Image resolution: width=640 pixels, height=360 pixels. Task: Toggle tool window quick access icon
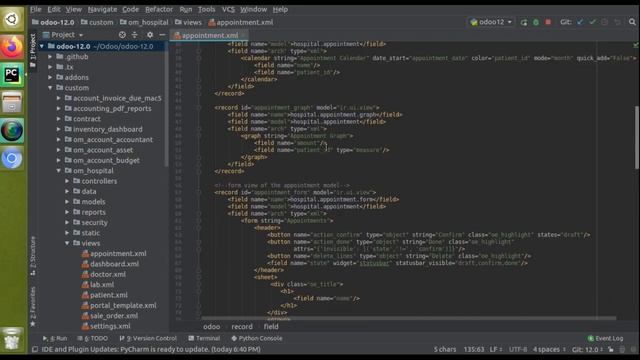point(35,349)
